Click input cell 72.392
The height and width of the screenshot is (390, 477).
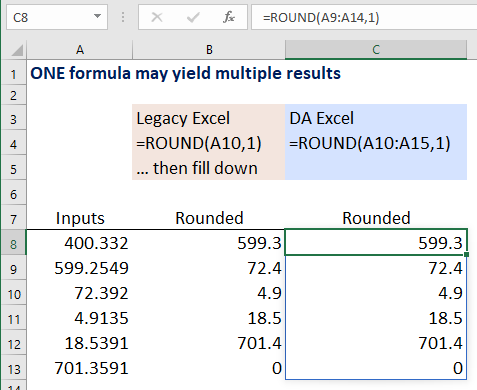coord(80,293)
